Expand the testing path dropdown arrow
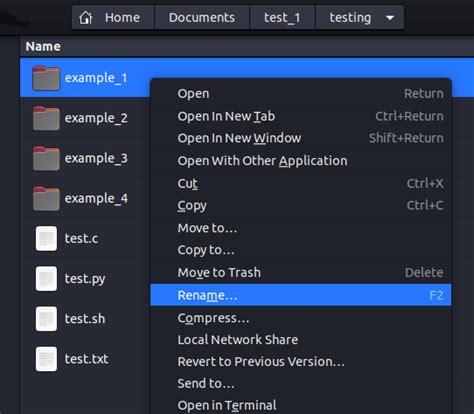The width and height of the screenshot is (474, 414). 390,18
